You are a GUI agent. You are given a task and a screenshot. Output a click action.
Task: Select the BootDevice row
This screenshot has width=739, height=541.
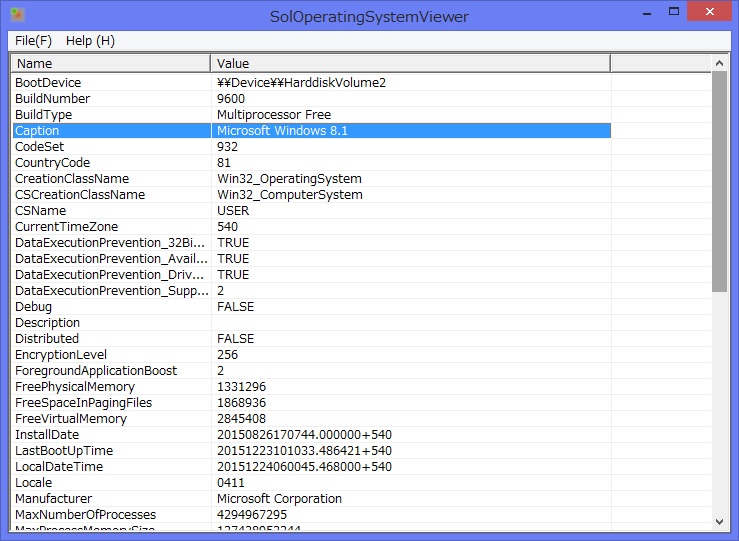[312, 82]
